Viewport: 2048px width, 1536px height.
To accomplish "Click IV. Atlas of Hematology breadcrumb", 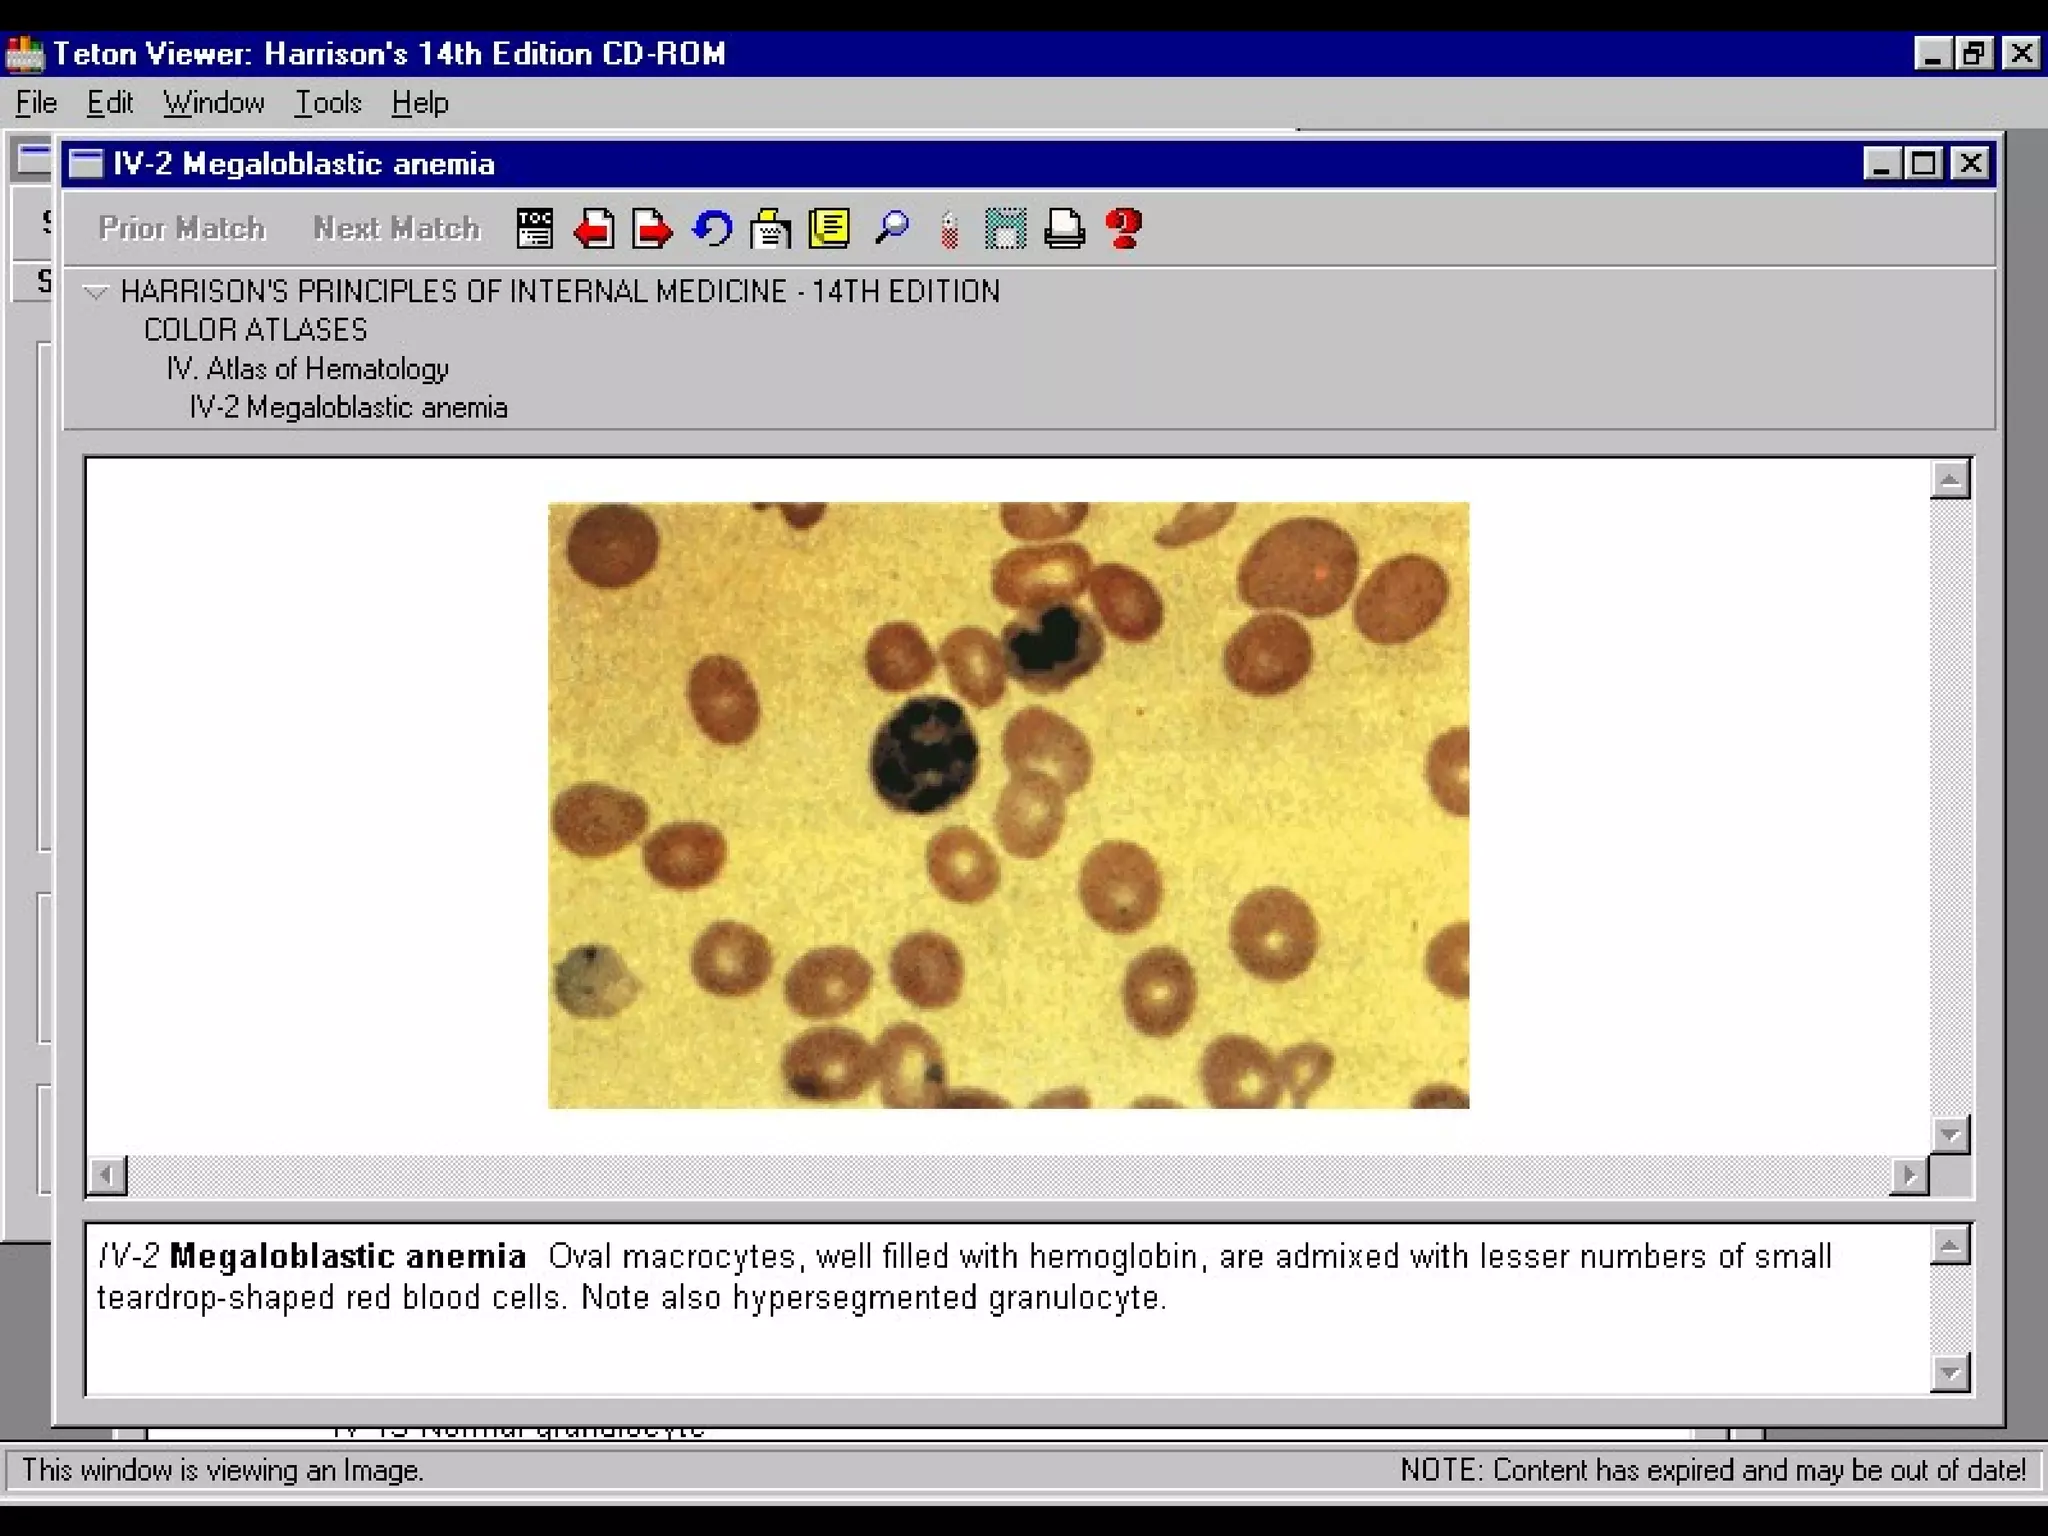I will pos(307,369).
